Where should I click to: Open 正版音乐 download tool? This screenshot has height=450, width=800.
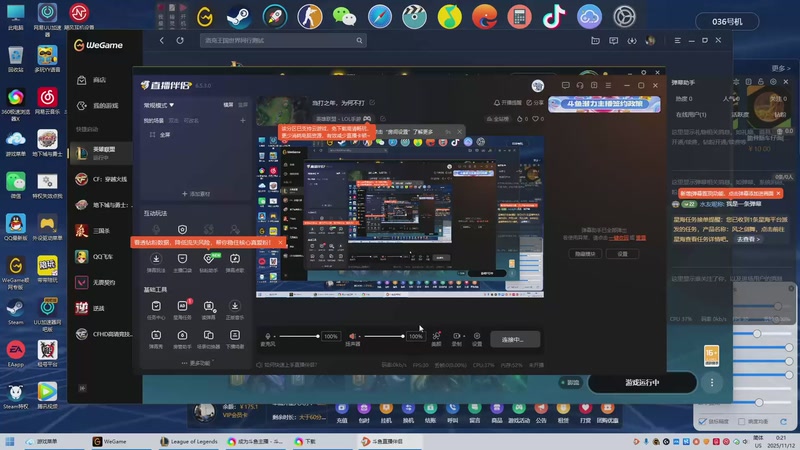point(235,309)
